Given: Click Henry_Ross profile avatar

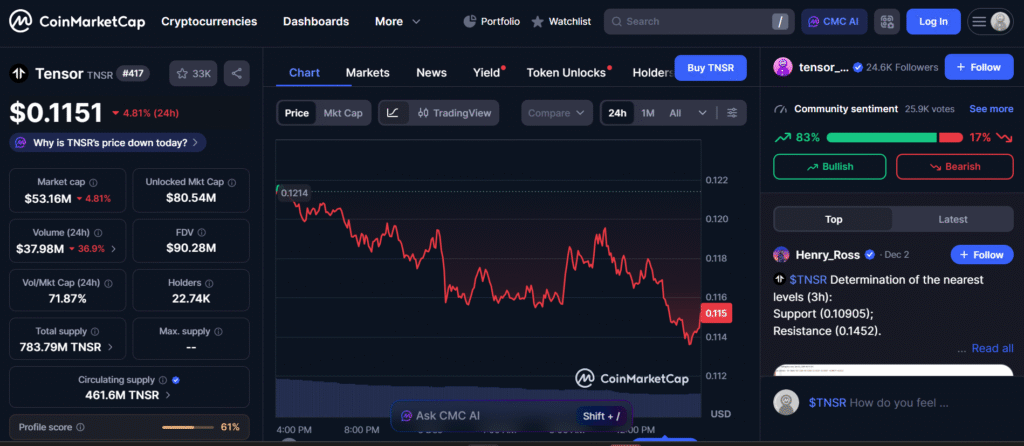Looking at the screenshot, I should (x=781, y=255).
